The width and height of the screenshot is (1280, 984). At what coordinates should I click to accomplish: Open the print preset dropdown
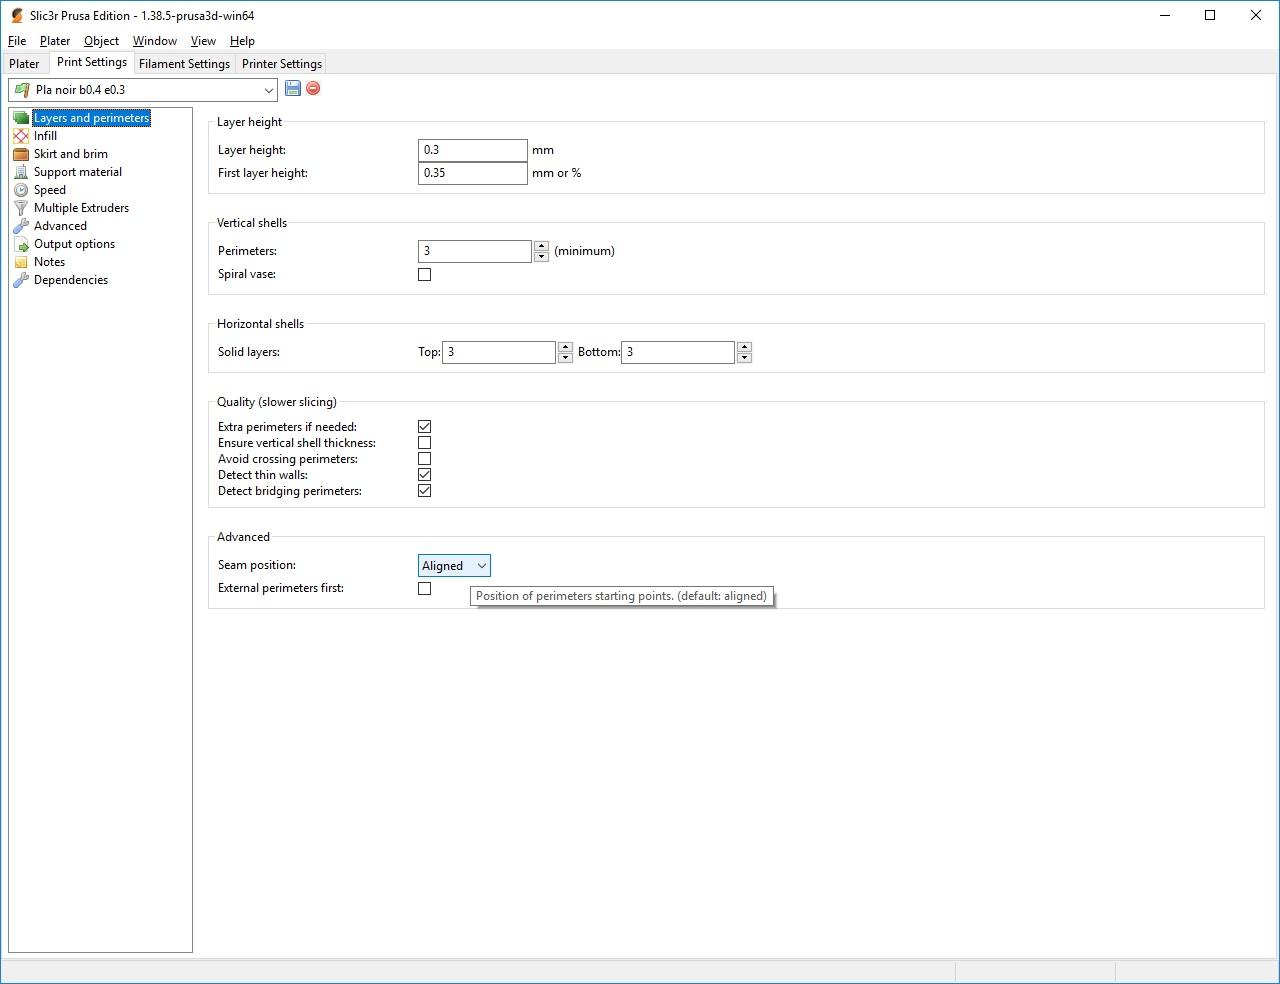pyautogui.click(x=143, y=90)
